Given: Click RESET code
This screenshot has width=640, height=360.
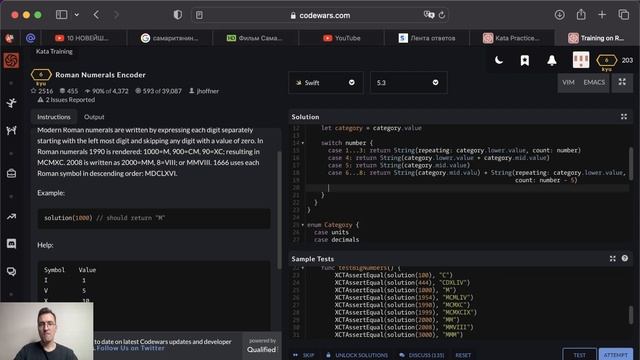Looking at the screenshot, I should pos(463,355).
